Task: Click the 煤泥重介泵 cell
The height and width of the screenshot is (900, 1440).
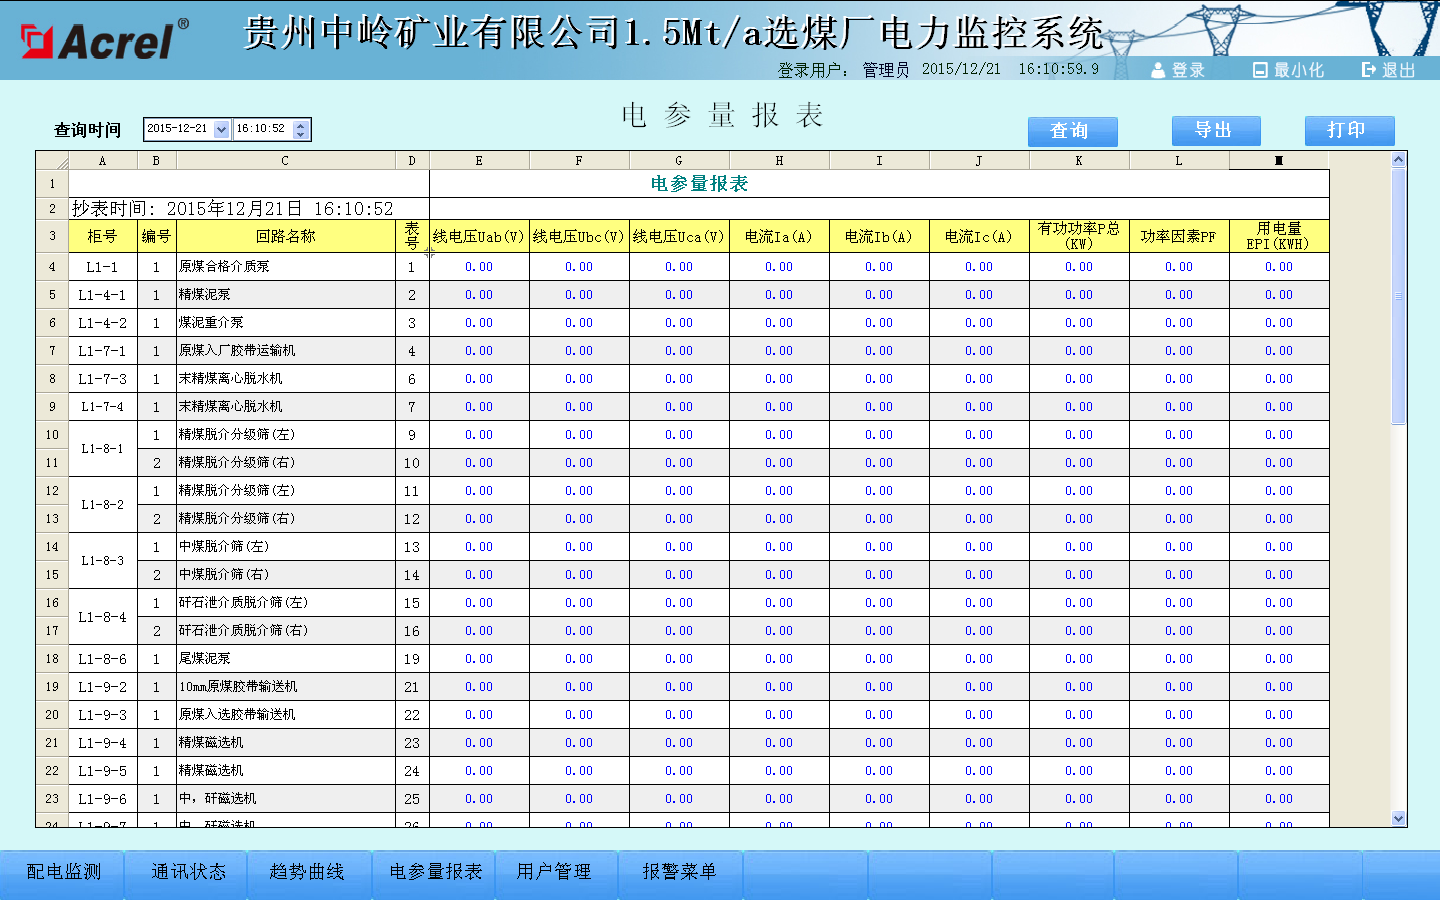Action: pyautogui.click(x=285, y=323)
